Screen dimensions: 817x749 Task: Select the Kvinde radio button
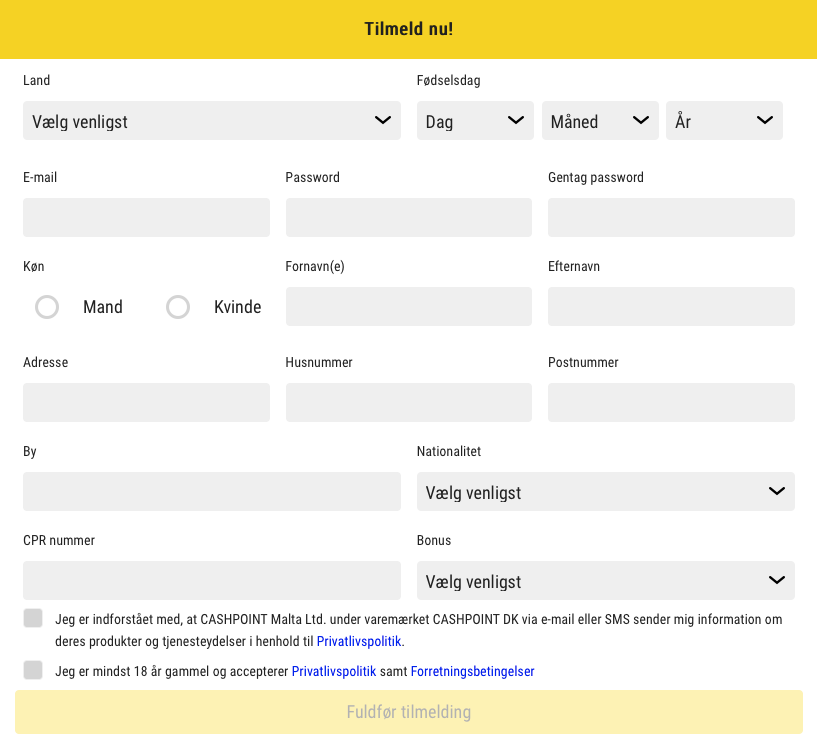pyautogui.click(x=178, y=307)
